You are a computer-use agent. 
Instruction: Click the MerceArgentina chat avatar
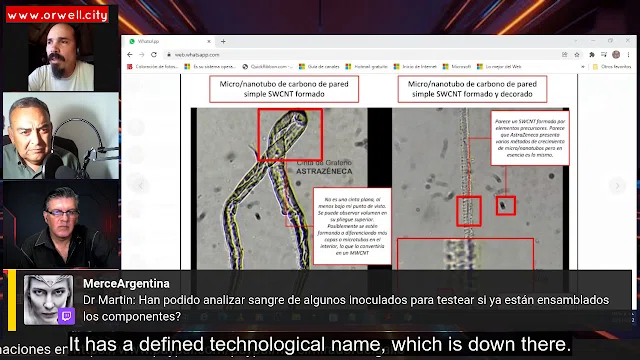(x=48, y=300)
